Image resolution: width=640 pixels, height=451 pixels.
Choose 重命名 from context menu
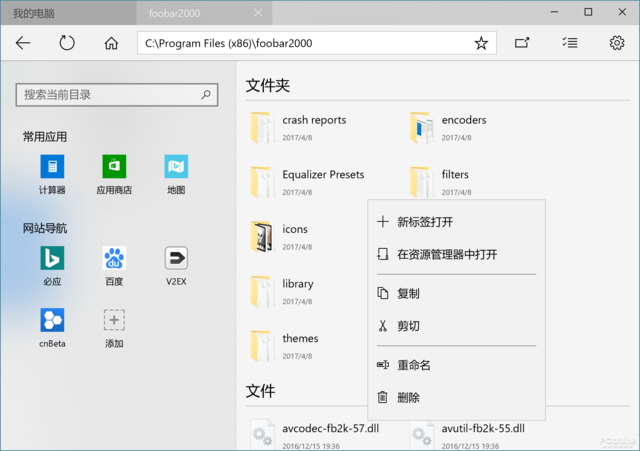[x=456, y=364]
